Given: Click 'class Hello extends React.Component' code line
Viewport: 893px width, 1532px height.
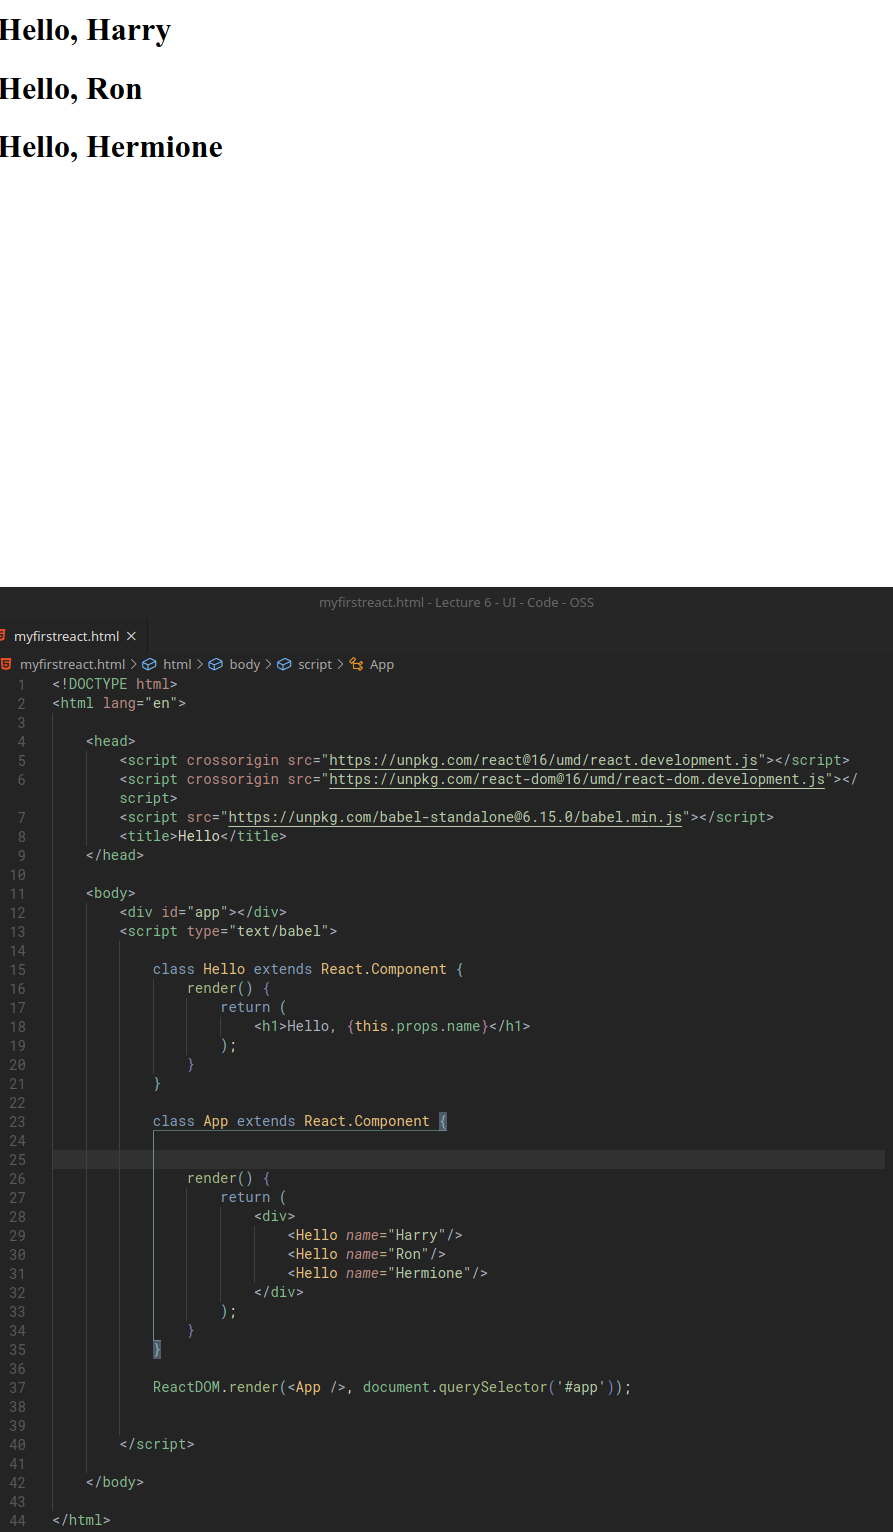Looking at the screenshot, I should click(308, 969).
